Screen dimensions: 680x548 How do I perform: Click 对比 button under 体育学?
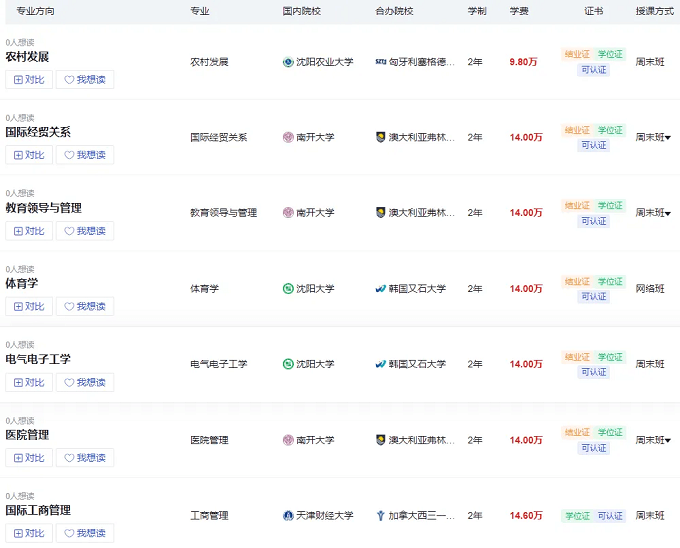point(29,306)
